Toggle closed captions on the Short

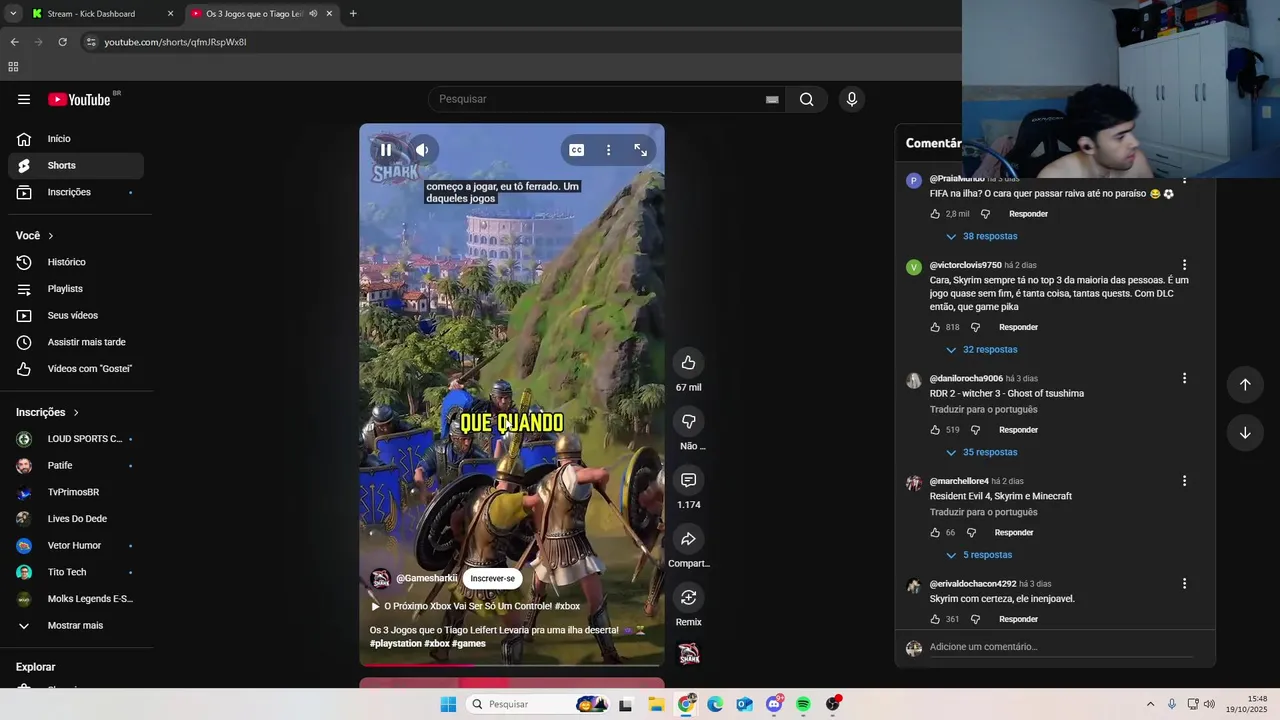click(577, 150)
